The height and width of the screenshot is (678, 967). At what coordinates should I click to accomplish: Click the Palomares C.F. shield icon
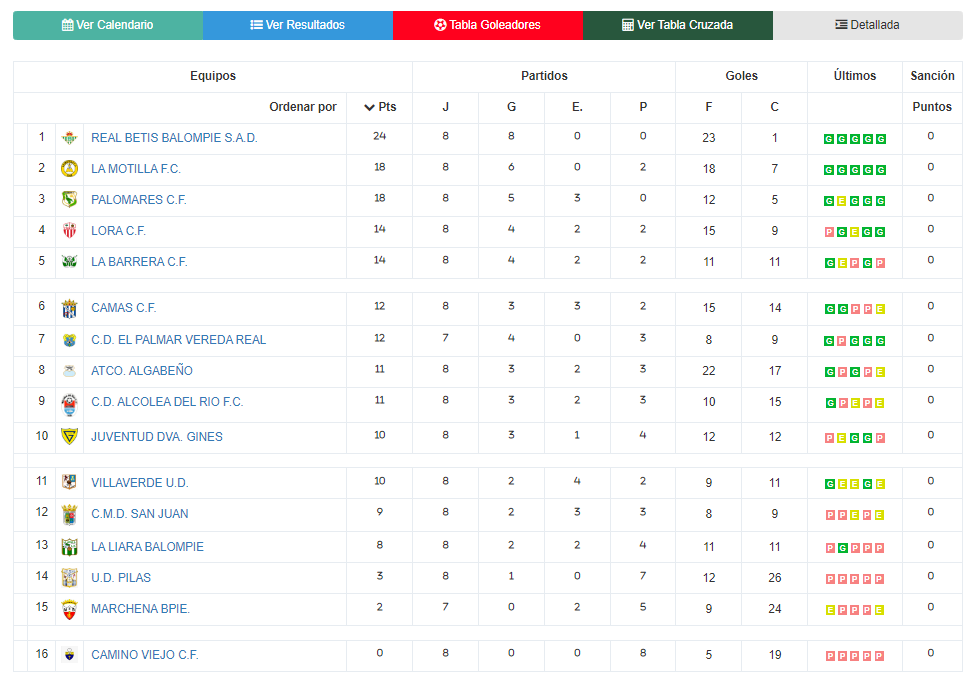pyautogui.click(x=70, y=199)
